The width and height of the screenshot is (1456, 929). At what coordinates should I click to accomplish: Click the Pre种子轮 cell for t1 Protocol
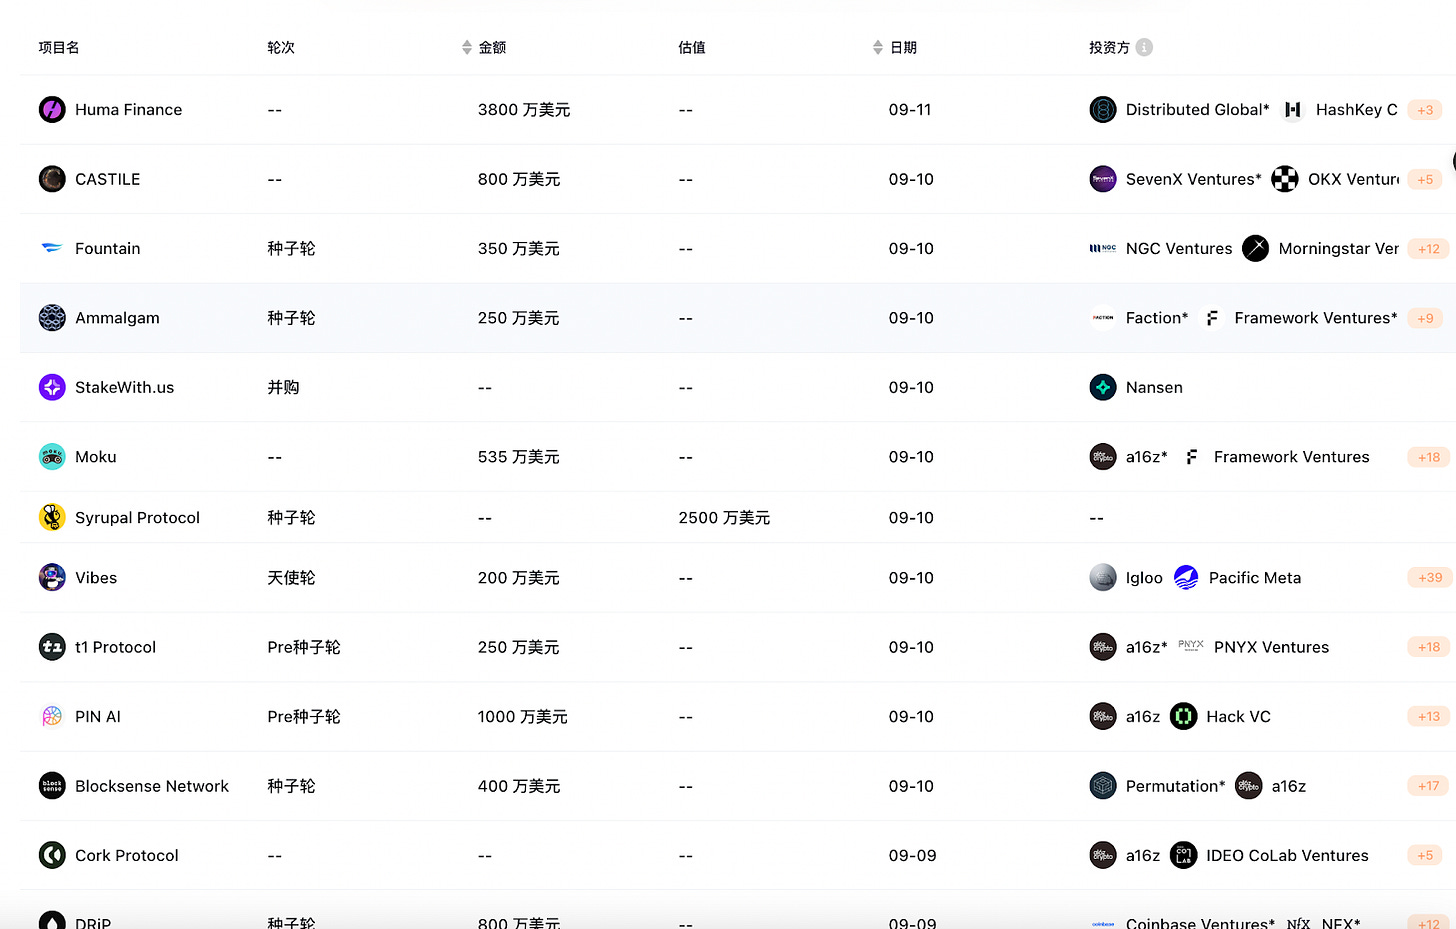[304, 647]
